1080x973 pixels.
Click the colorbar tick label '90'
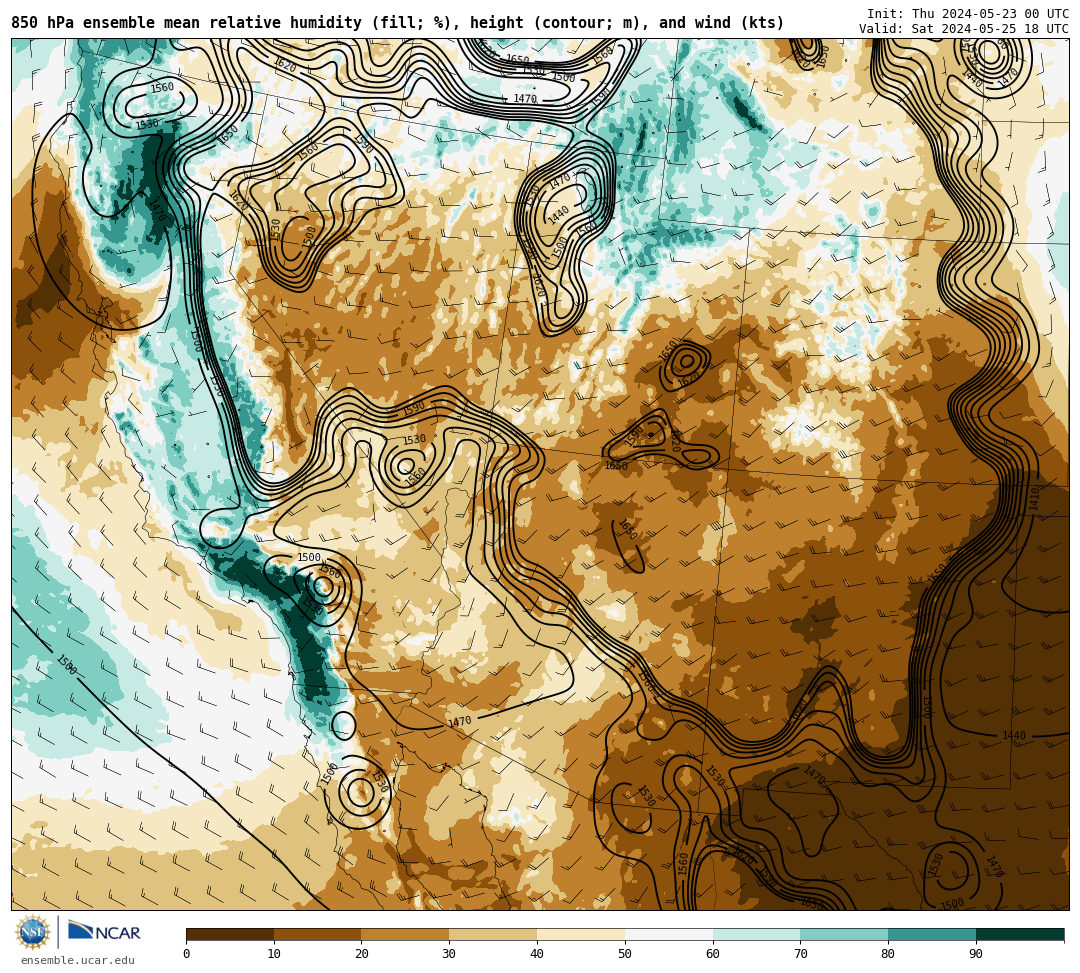coord(976,954)
